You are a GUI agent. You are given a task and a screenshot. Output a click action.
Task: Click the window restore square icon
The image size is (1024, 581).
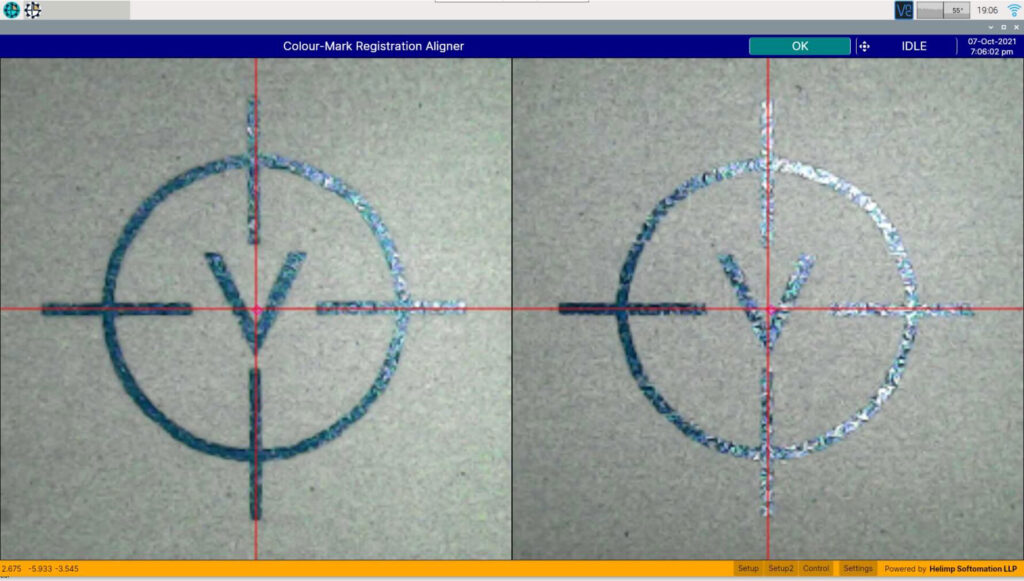click(x=1003, y=27)
